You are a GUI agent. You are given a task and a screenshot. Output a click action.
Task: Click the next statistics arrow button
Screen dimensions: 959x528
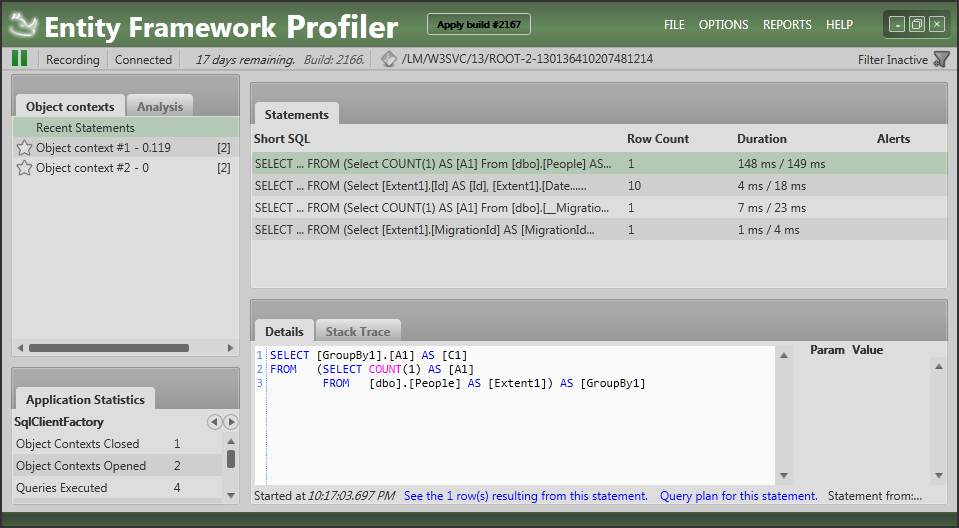pyautogui.click(x=231, y=422)
